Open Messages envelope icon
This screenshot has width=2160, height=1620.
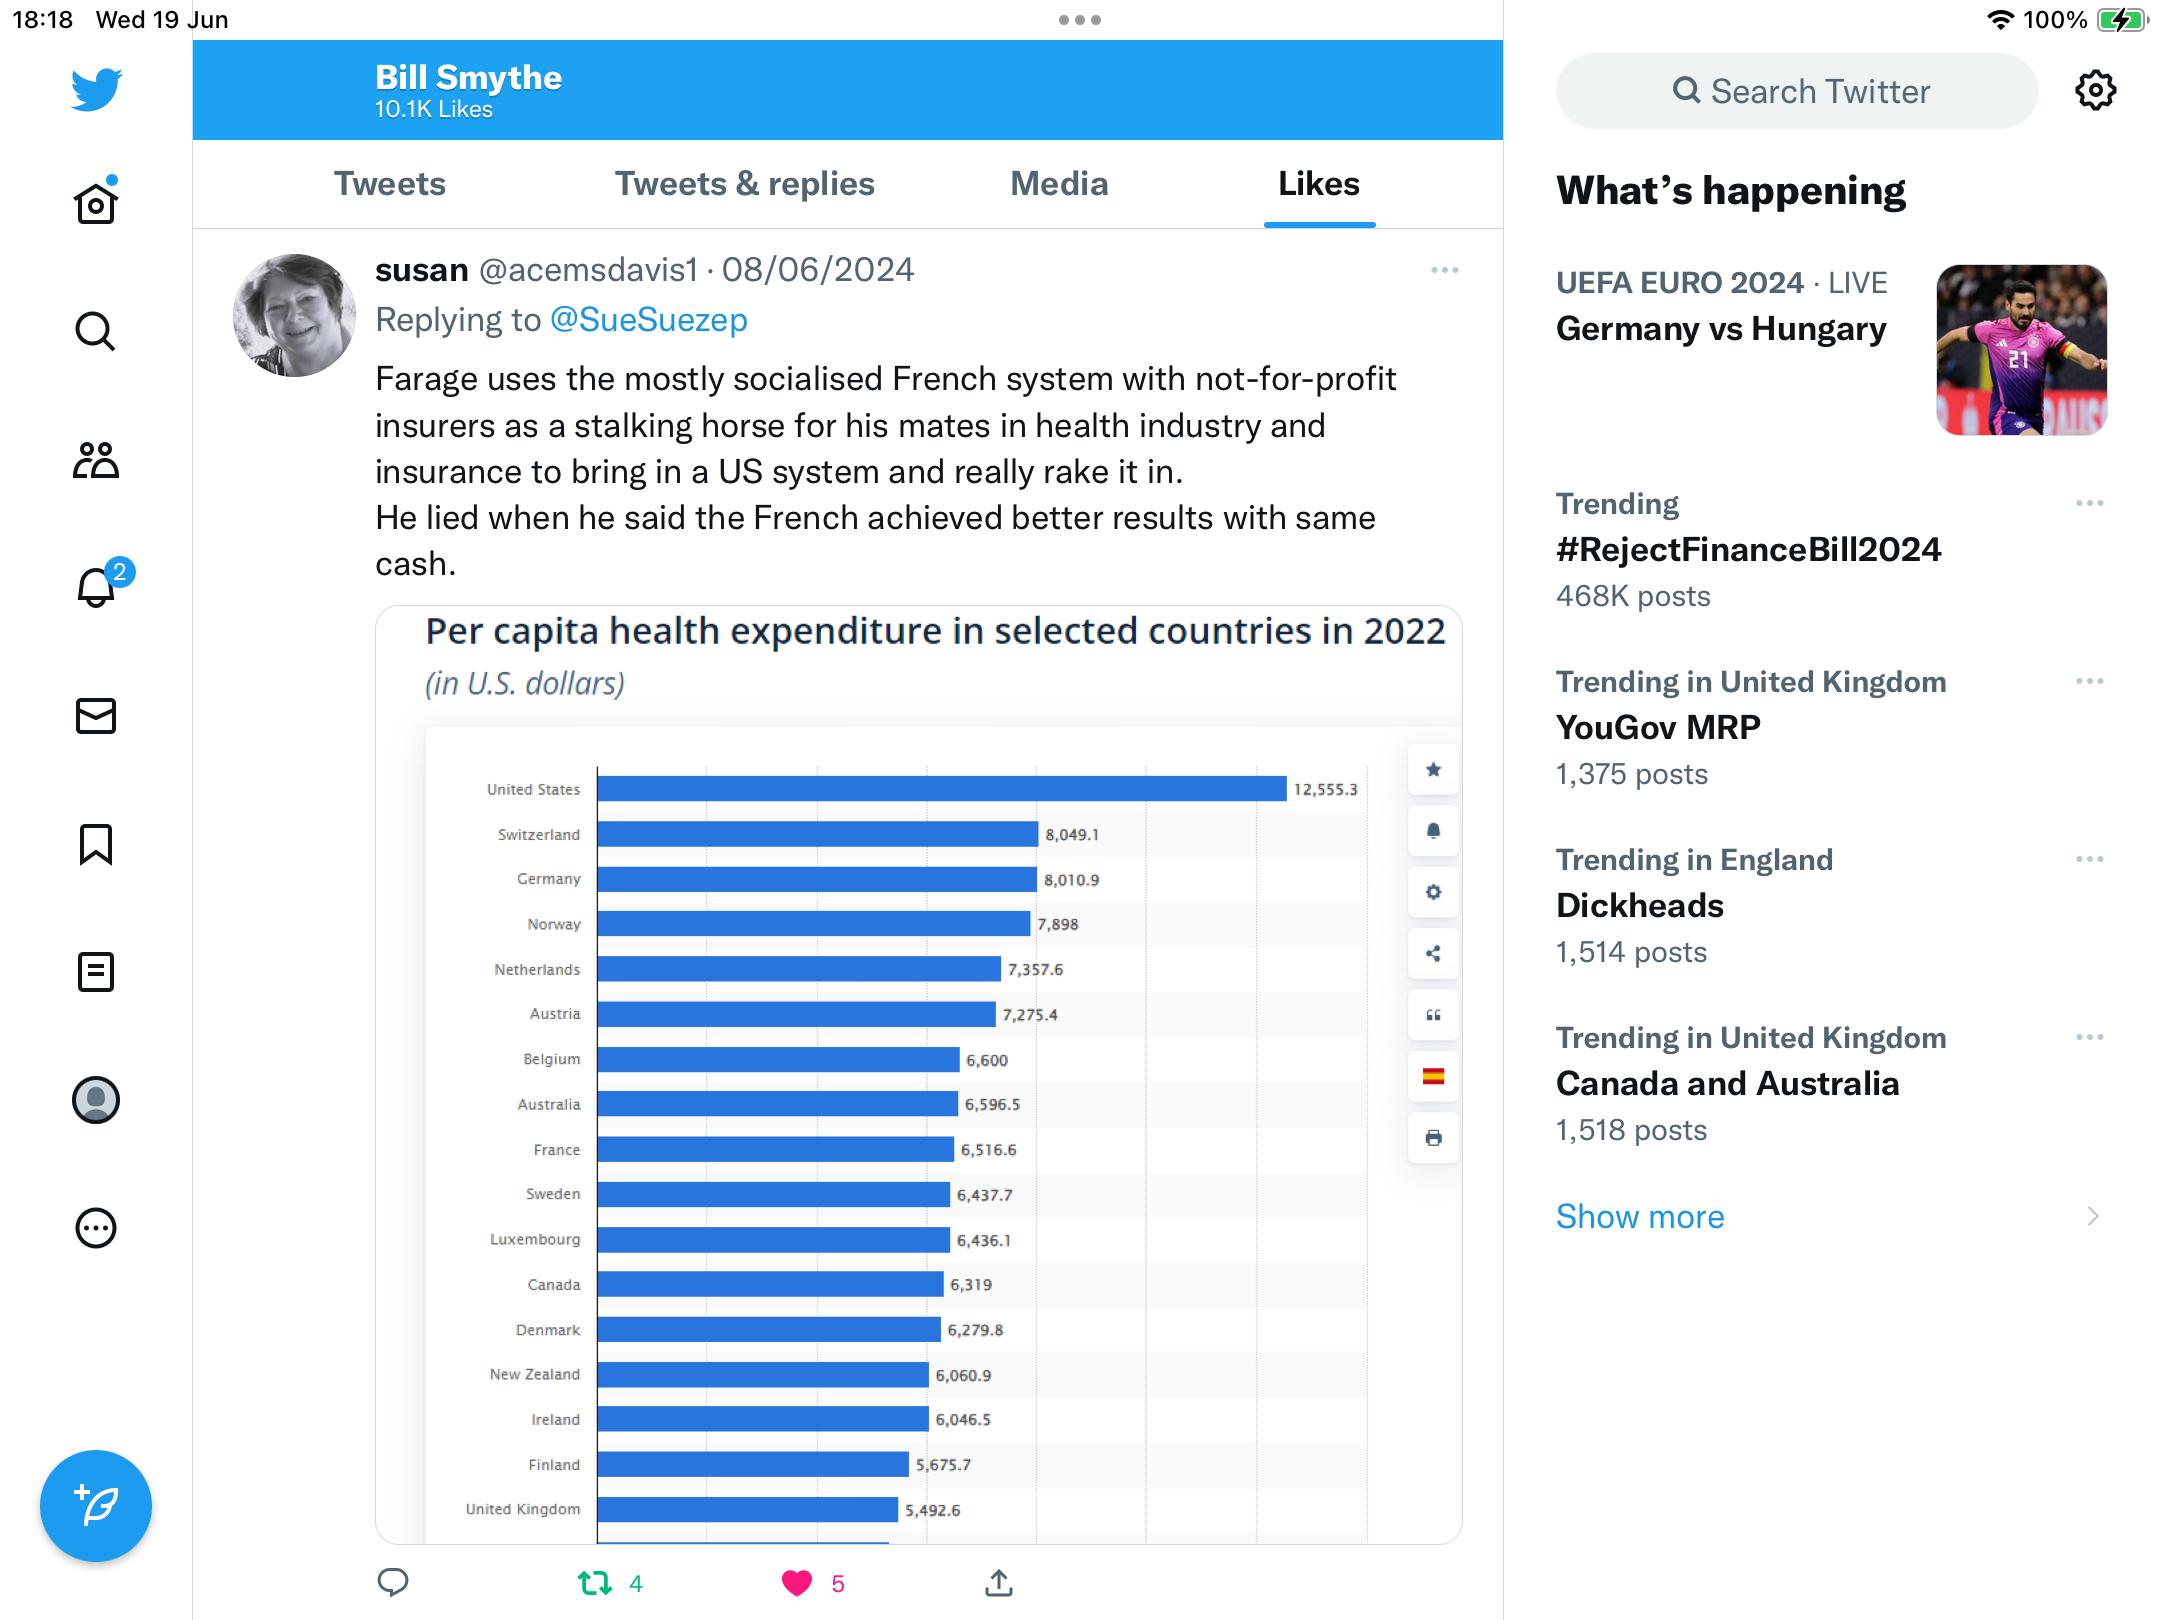(96, 716)
